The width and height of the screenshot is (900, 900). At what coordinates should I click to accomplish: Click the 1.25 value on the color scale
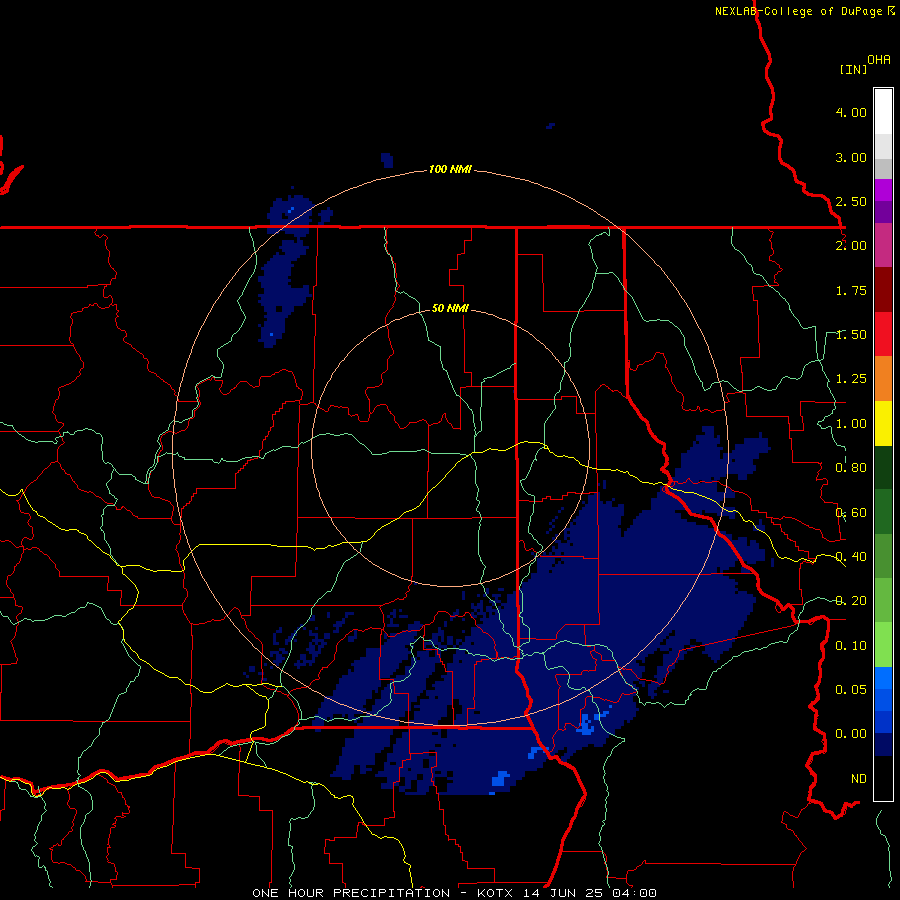coord(851,379)
